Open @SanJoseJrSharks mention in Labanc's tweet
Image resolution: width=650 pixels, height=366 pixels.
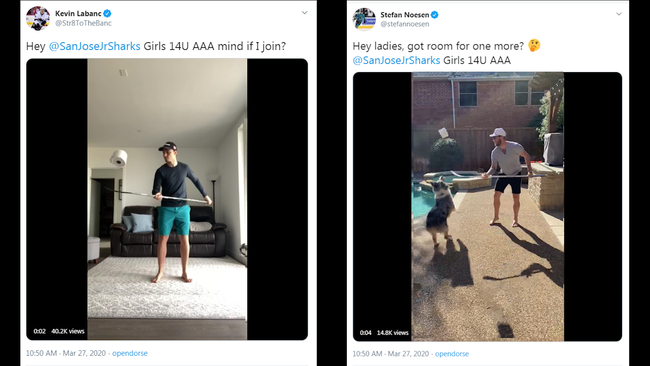(95, 46)
